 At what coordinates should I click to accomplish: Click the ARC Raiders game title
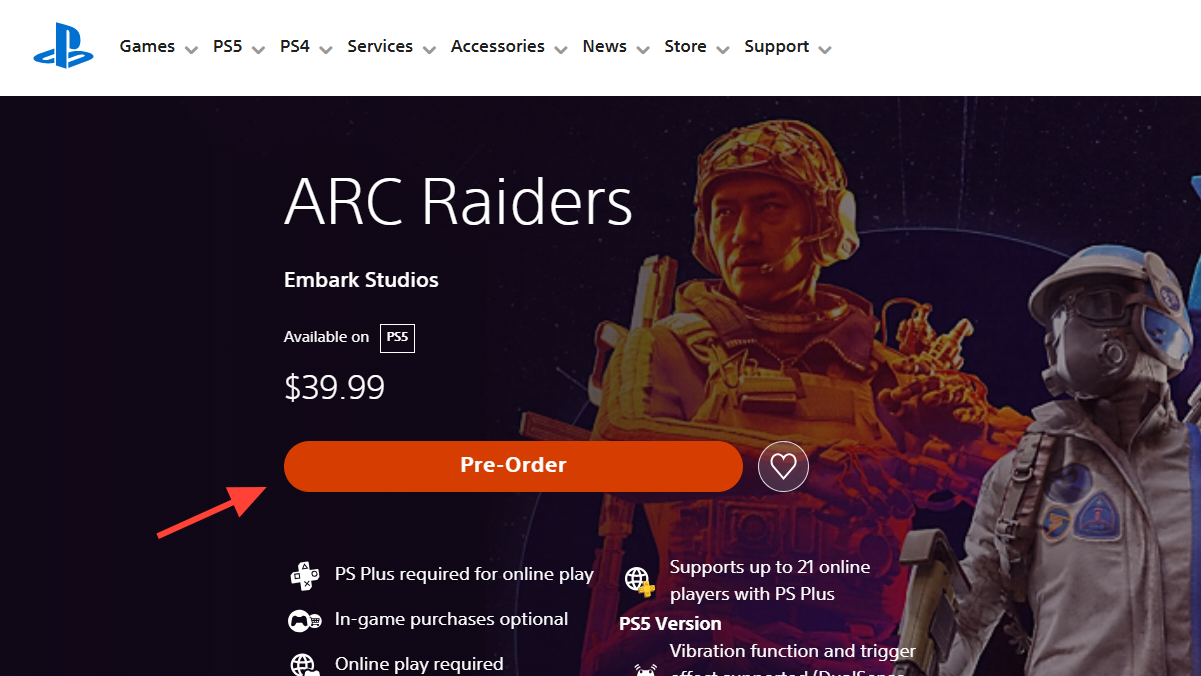tap(458, 202)
